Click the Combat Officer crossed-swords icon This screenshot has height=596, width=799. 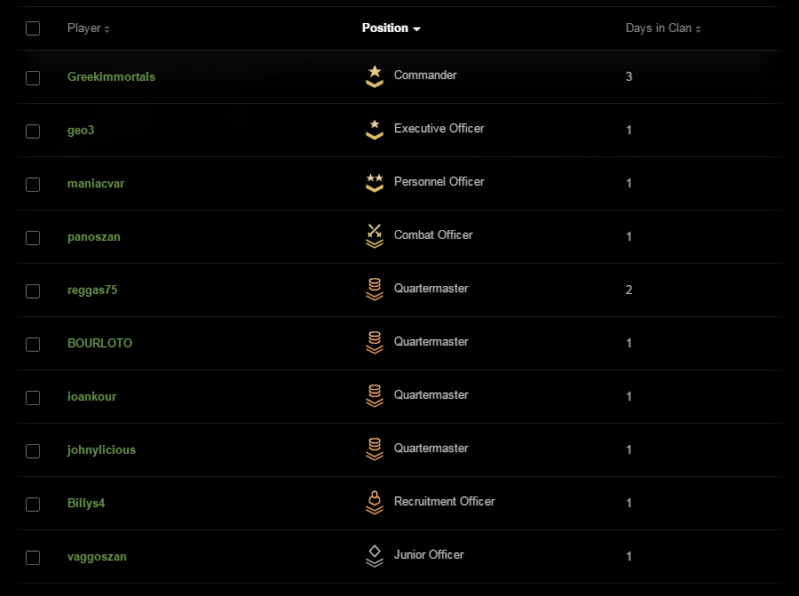[375, 236]
